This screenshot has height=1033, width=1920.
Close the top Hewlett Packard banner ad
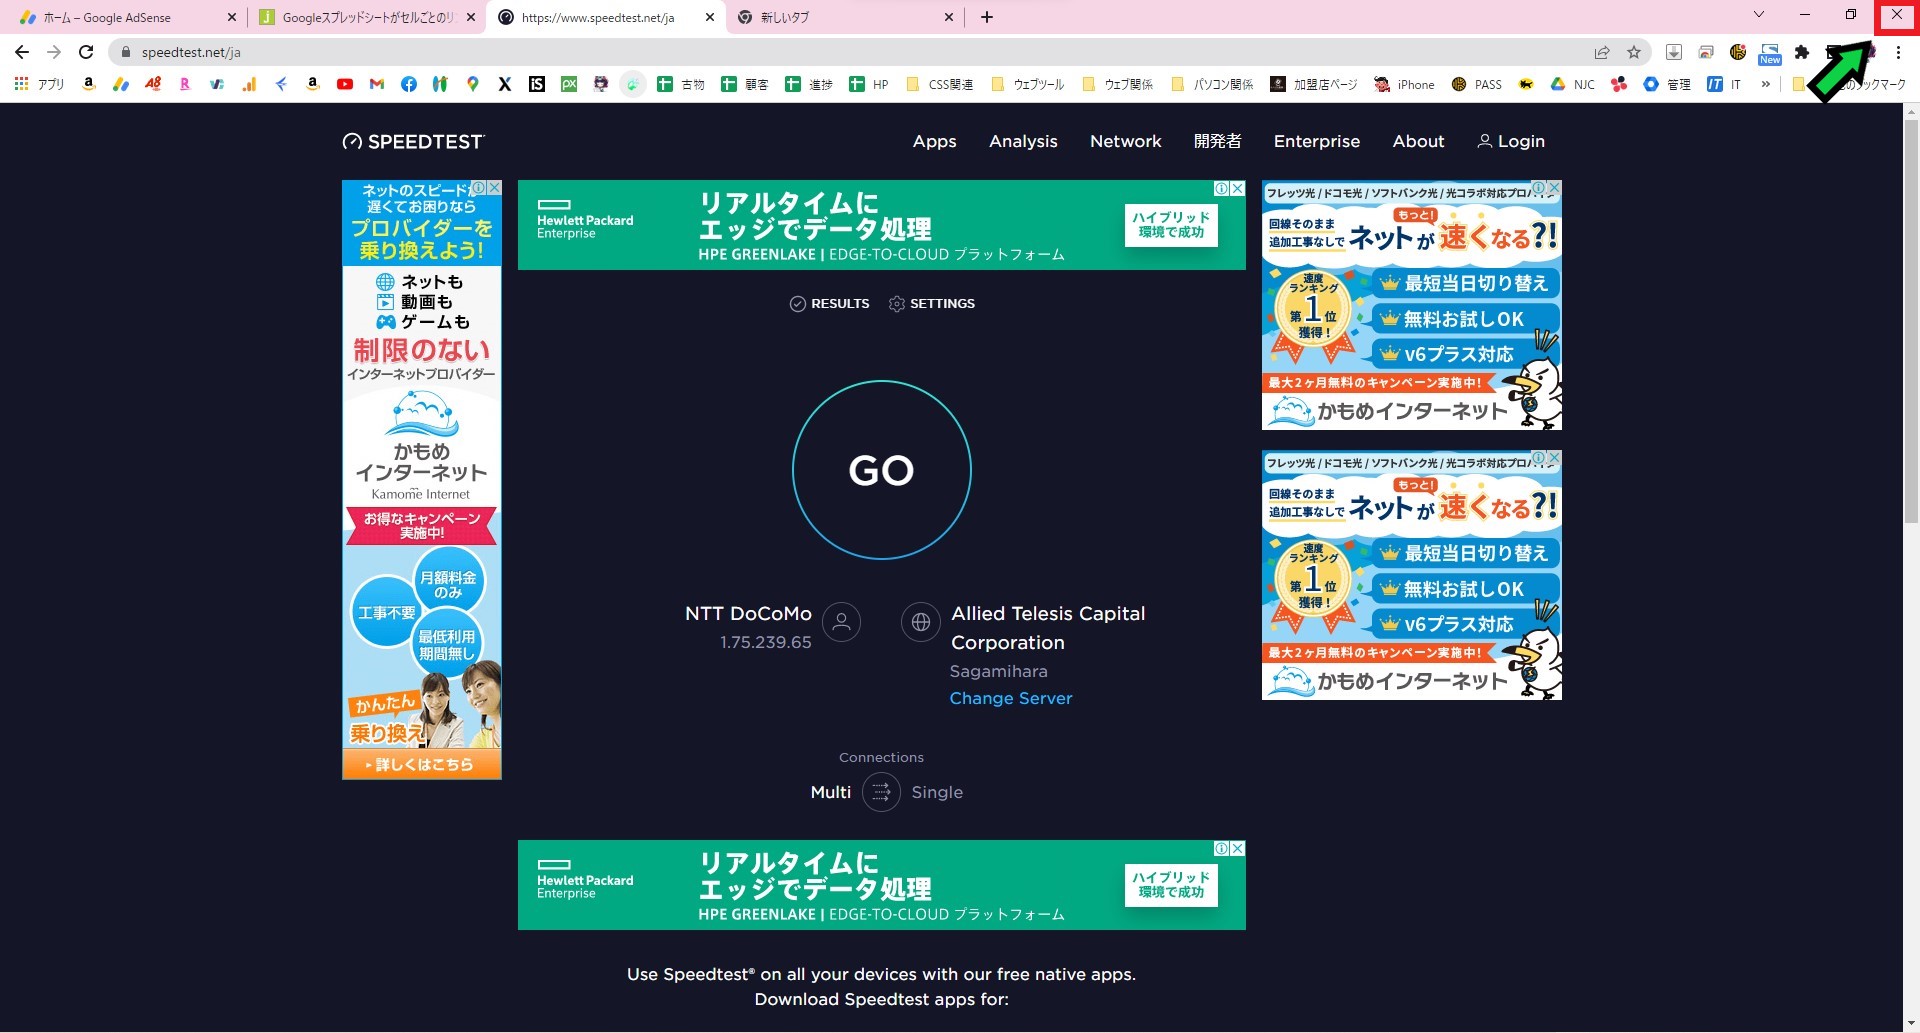click(1238, 188)
